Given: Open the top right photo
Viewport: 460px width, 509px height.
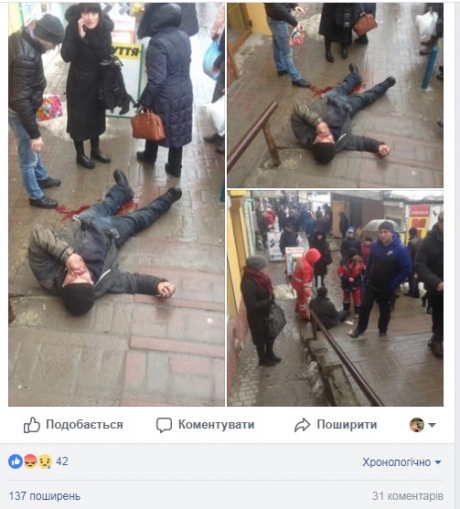Looking at the screenshot, I should pyautogui.click(x=335, y=95).
